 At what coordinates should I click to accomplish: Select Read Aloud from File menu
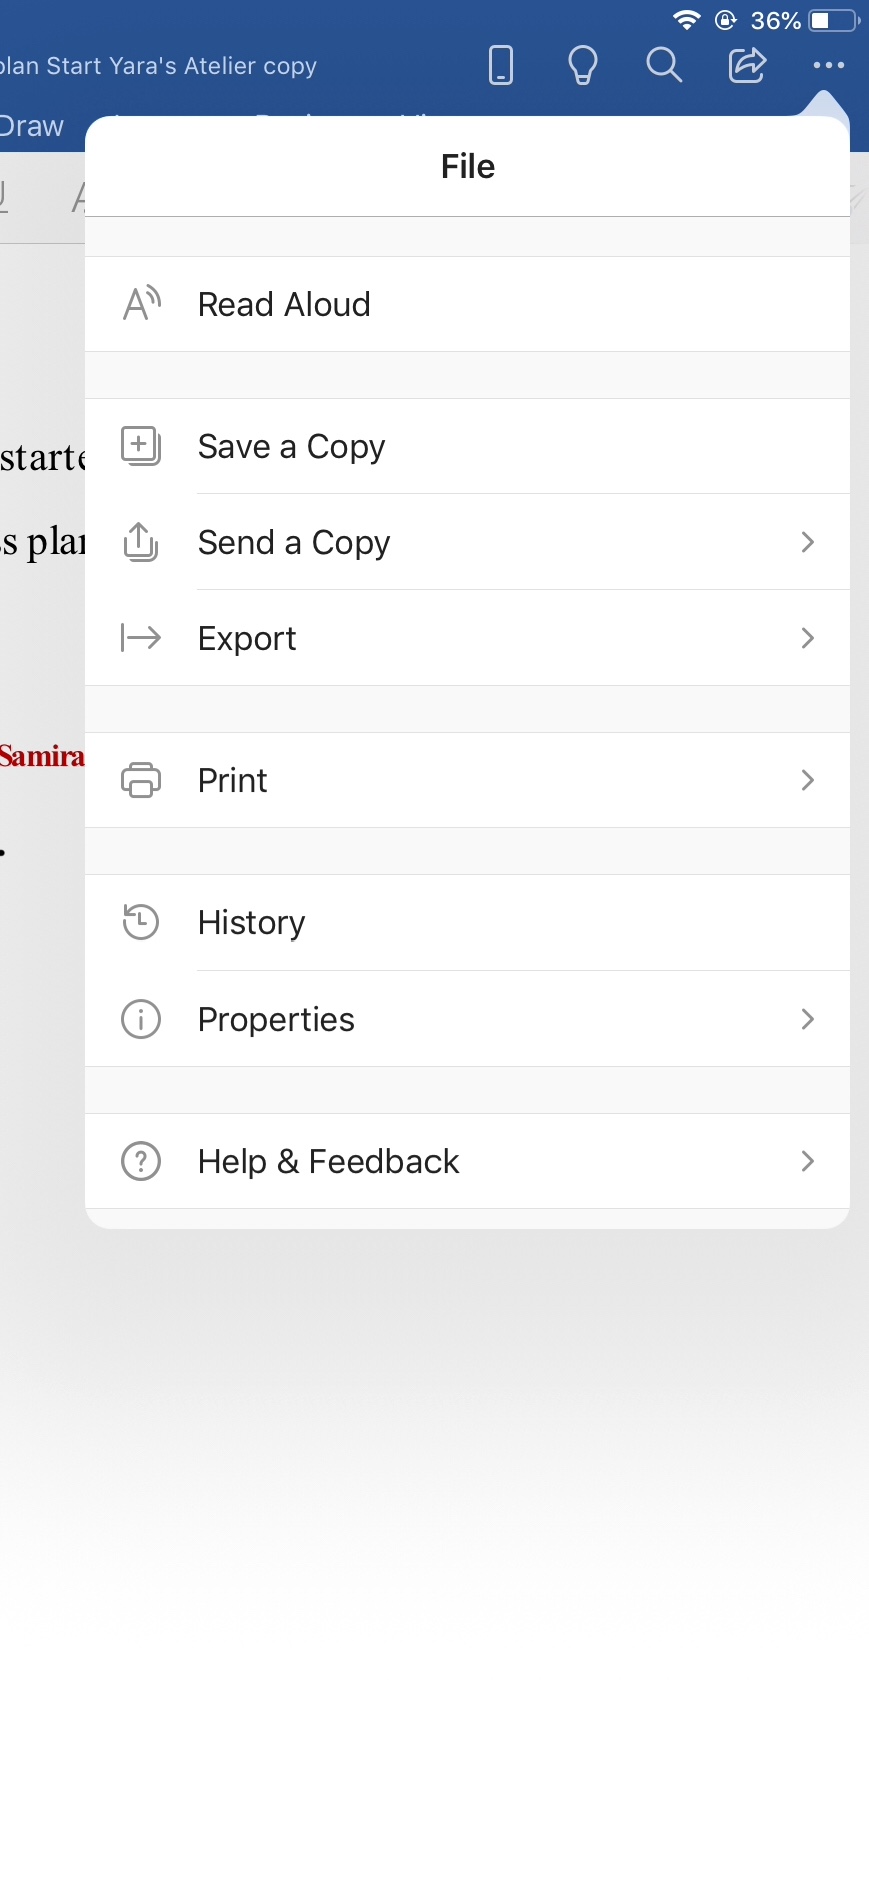(x=284, y=304)
